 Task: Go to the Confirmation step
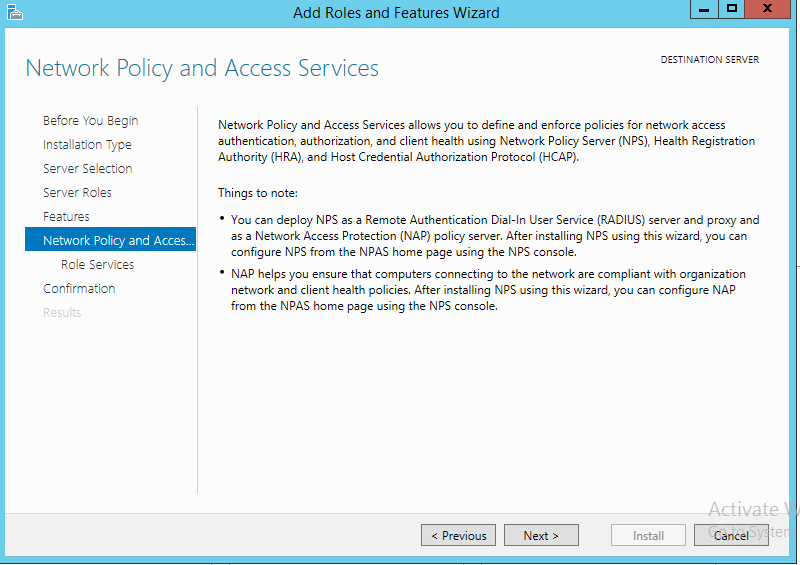79,289
